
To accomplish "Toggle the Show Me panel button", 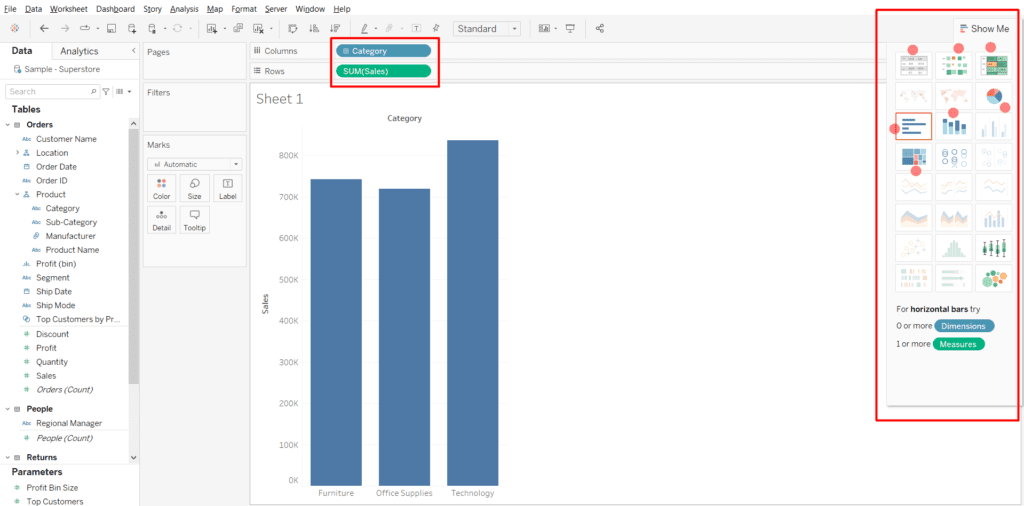I will [984, 29].
